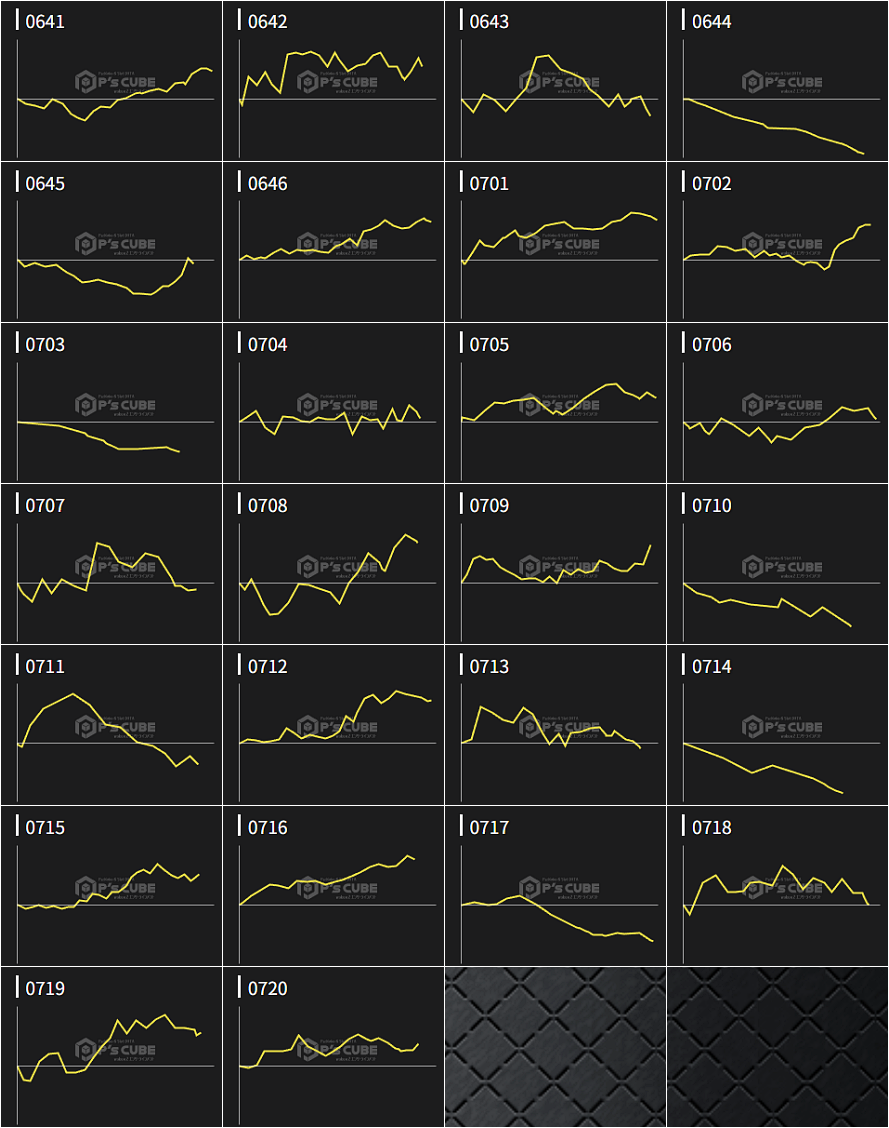View the chart numbered 0646
This screenshot has width=889, height=1128.
click(333, 242)
